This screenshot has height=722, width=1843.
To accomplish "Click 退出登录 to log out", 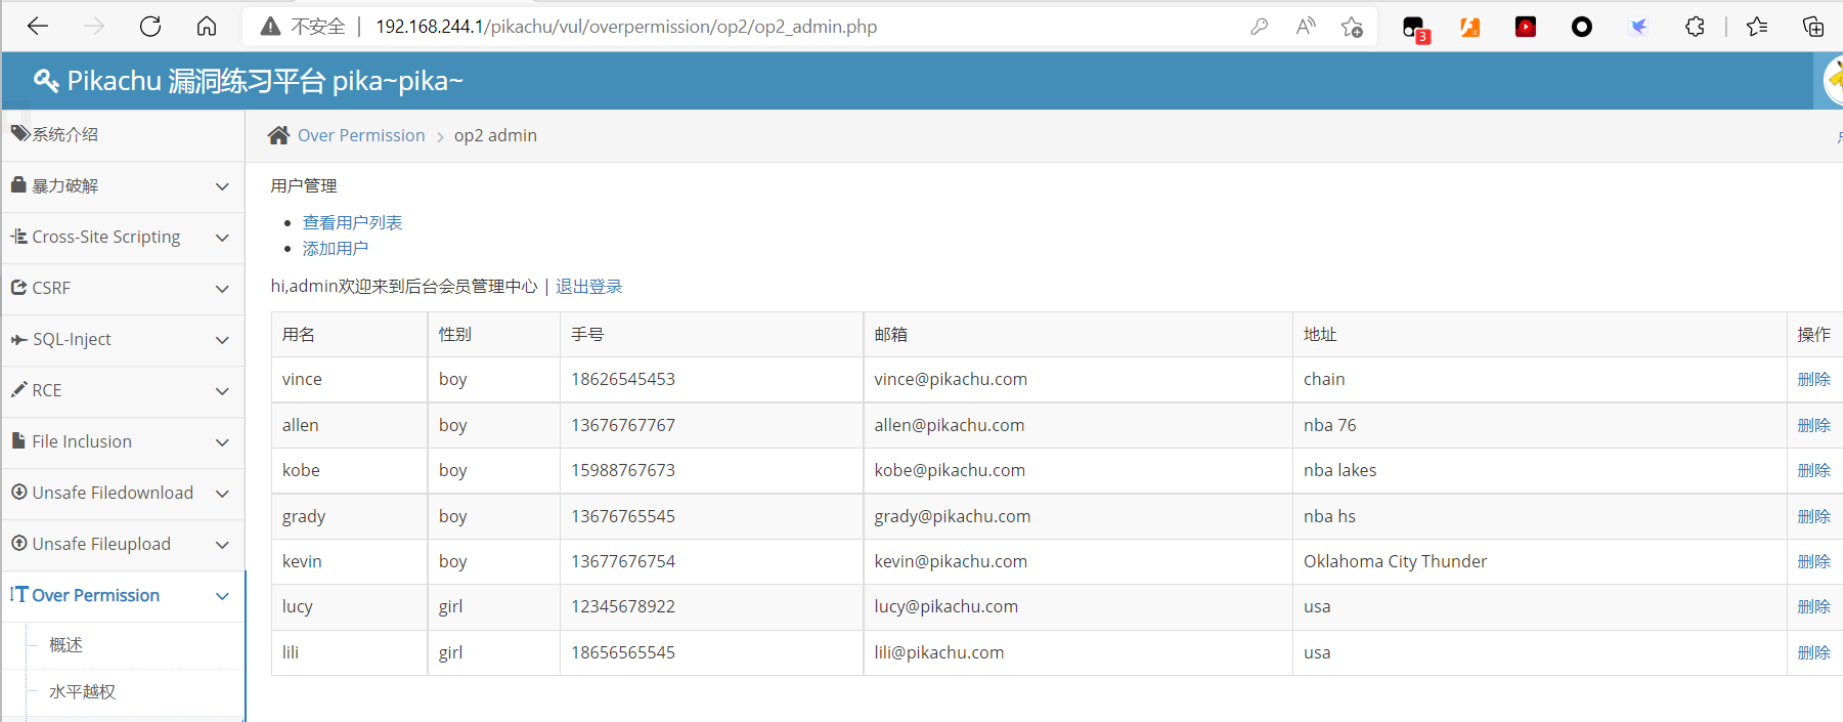I will (x=589, y=287).
